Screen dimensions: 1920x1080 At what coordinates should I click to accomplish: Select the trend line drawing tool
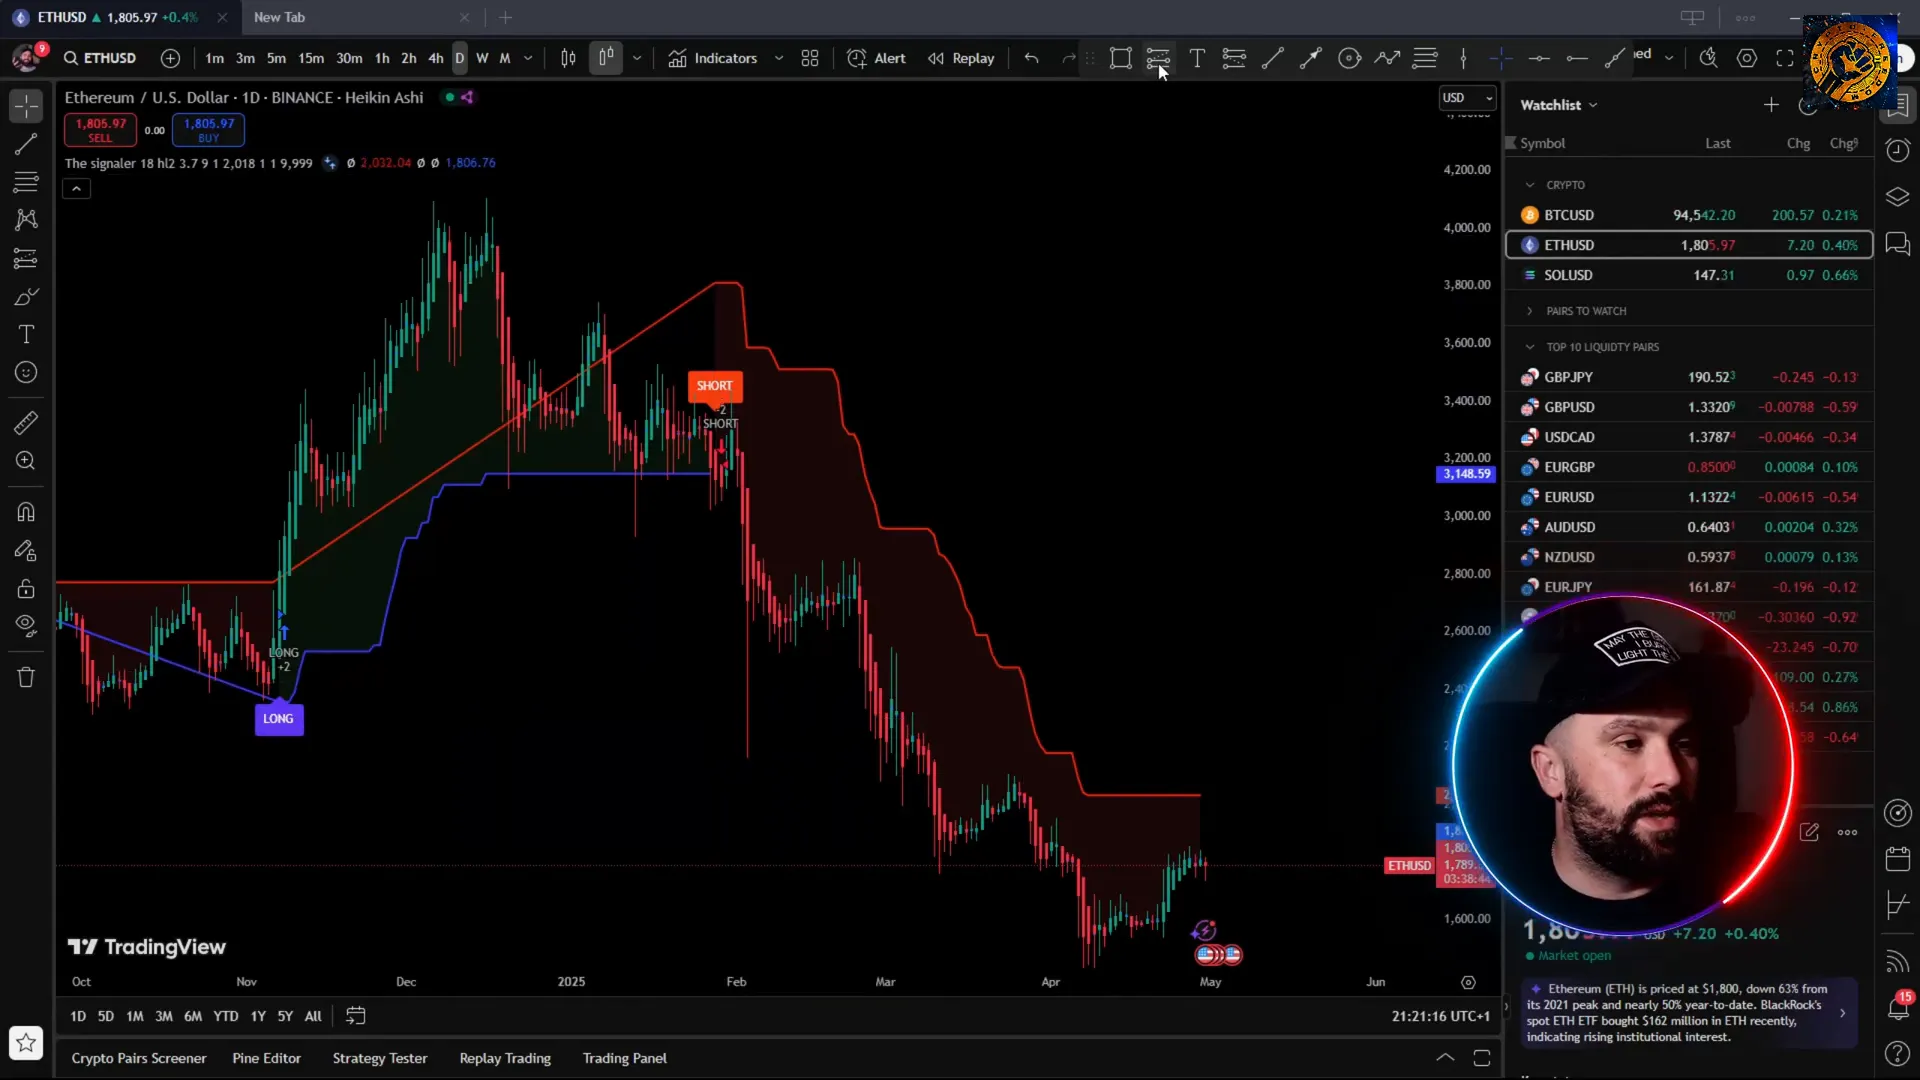pyautogui.click(x=26, y=144)
